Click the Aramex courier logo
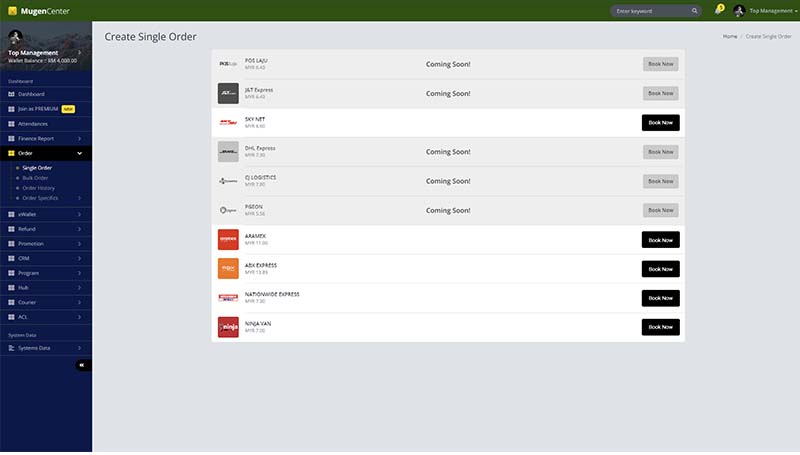 click(x=228, y=240)
